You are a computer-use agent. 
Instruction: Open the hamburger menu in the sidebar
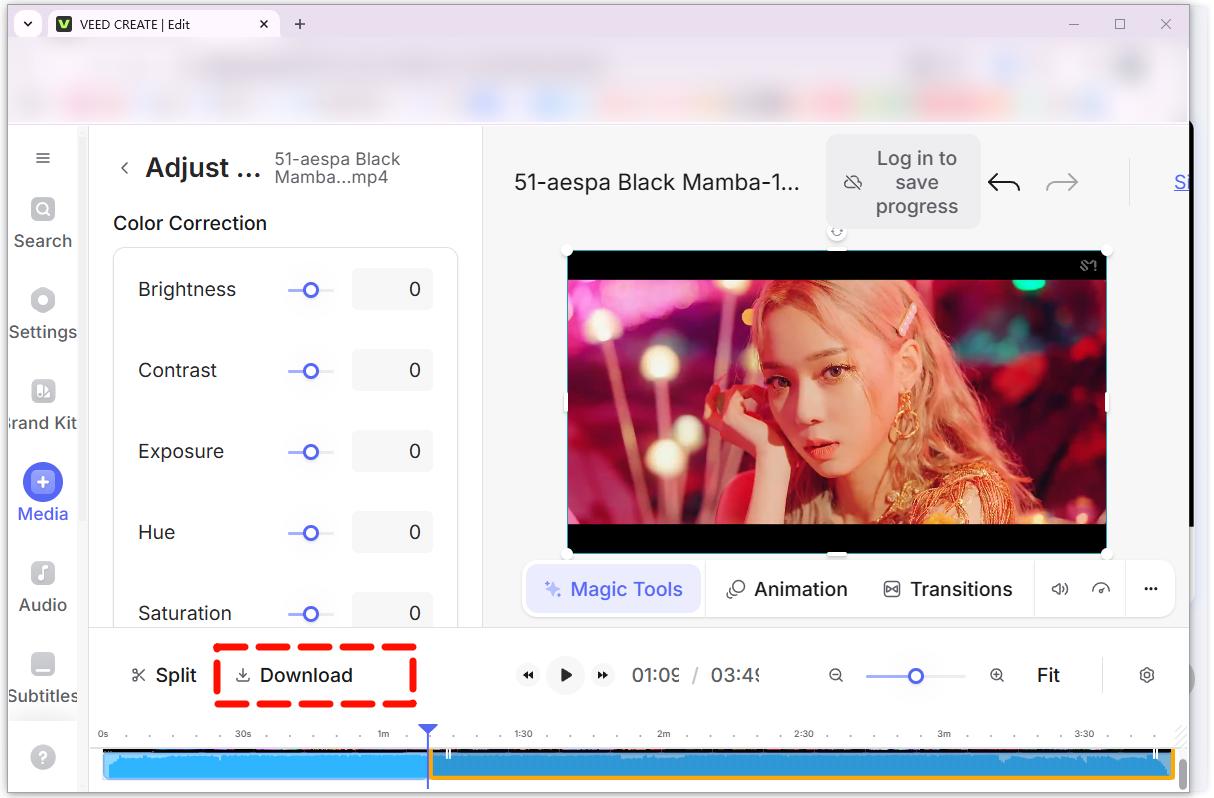(x=43, y=158)
